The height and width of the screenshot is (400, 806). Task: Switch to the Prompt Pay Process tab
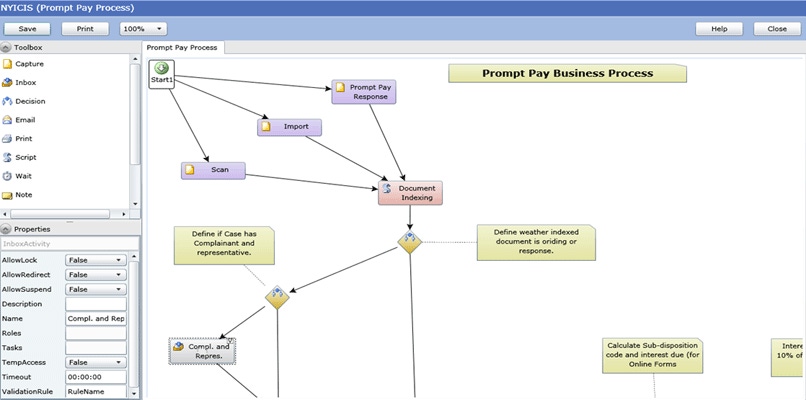pyautogui.click(x=183, y=47)
